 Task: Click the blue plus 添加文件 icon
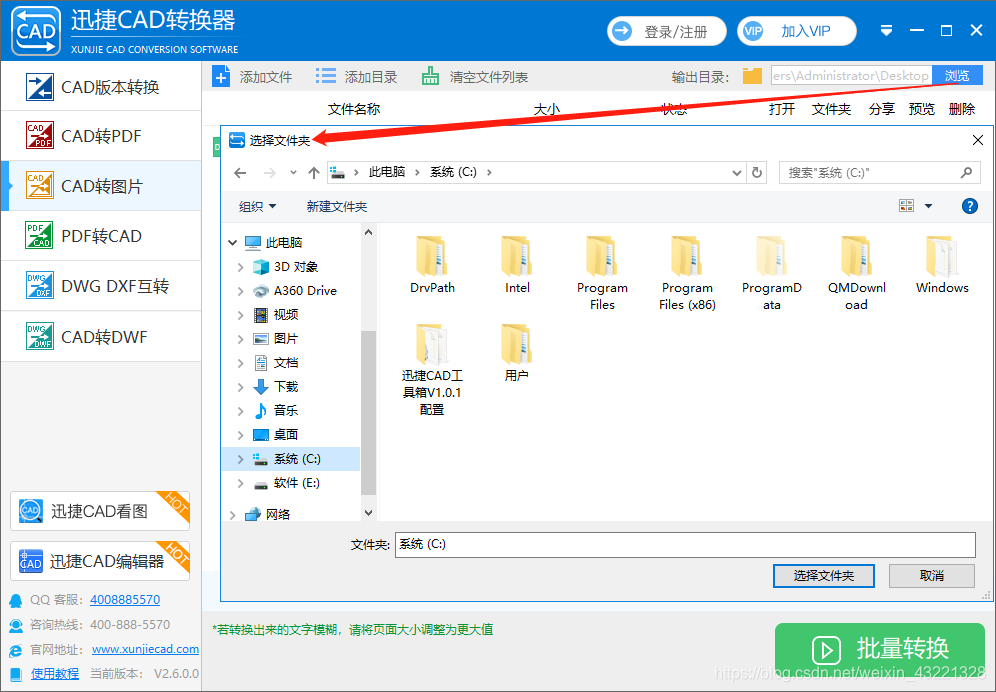[x=220, y=77]
